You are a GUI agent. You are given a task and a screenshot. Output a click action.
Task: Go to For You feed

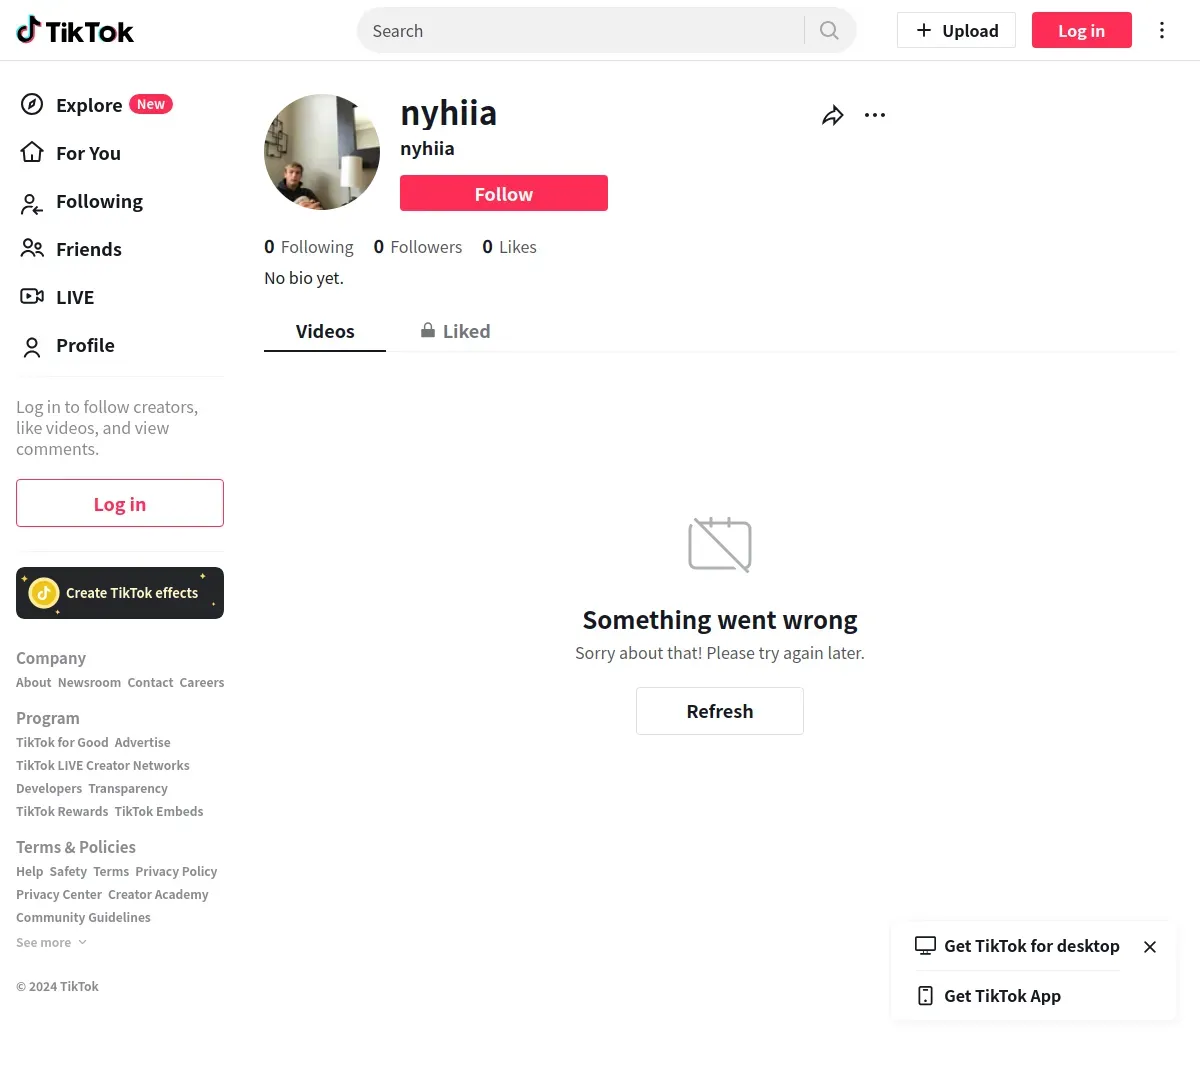(x=88, y=153)
